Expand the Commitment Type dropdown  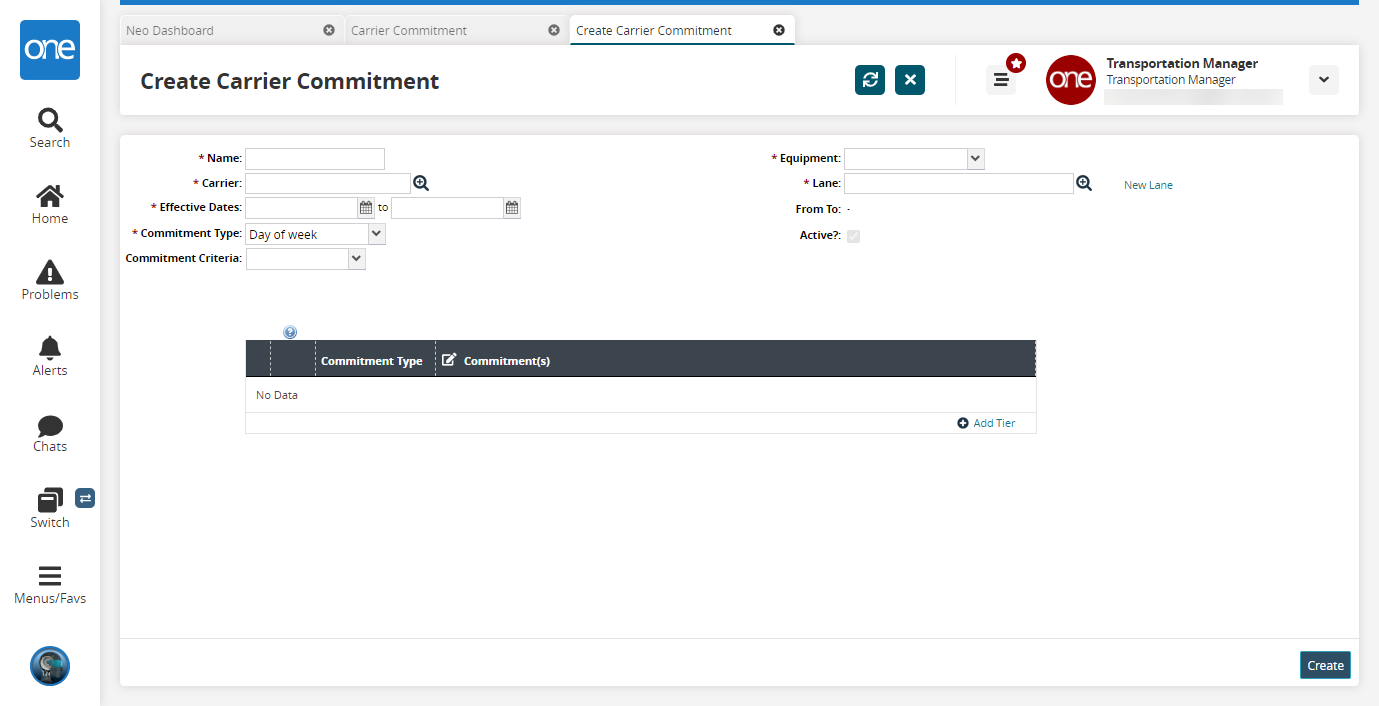377,234
